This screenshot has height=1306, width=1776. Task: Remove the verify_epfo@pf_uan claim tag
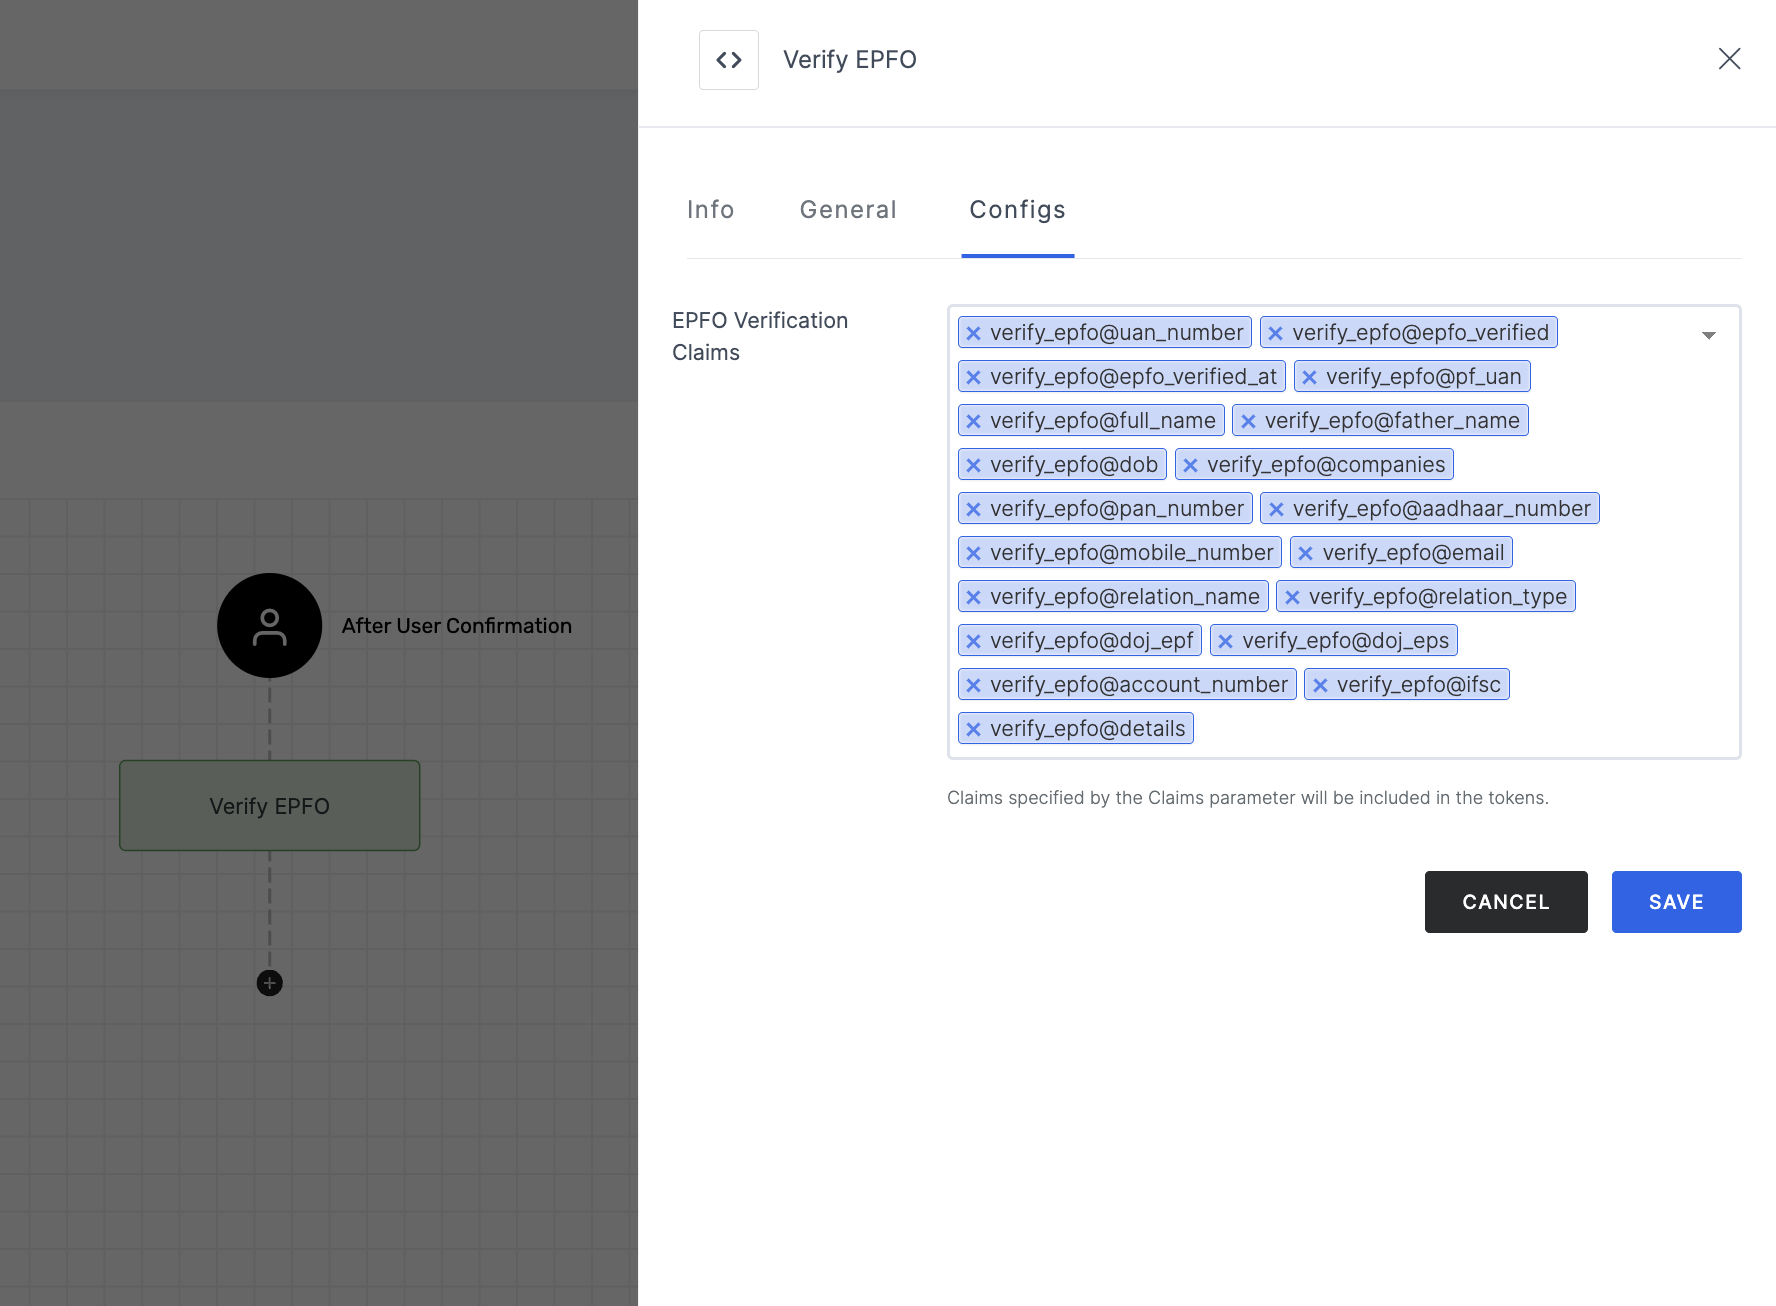(1309, 377)
